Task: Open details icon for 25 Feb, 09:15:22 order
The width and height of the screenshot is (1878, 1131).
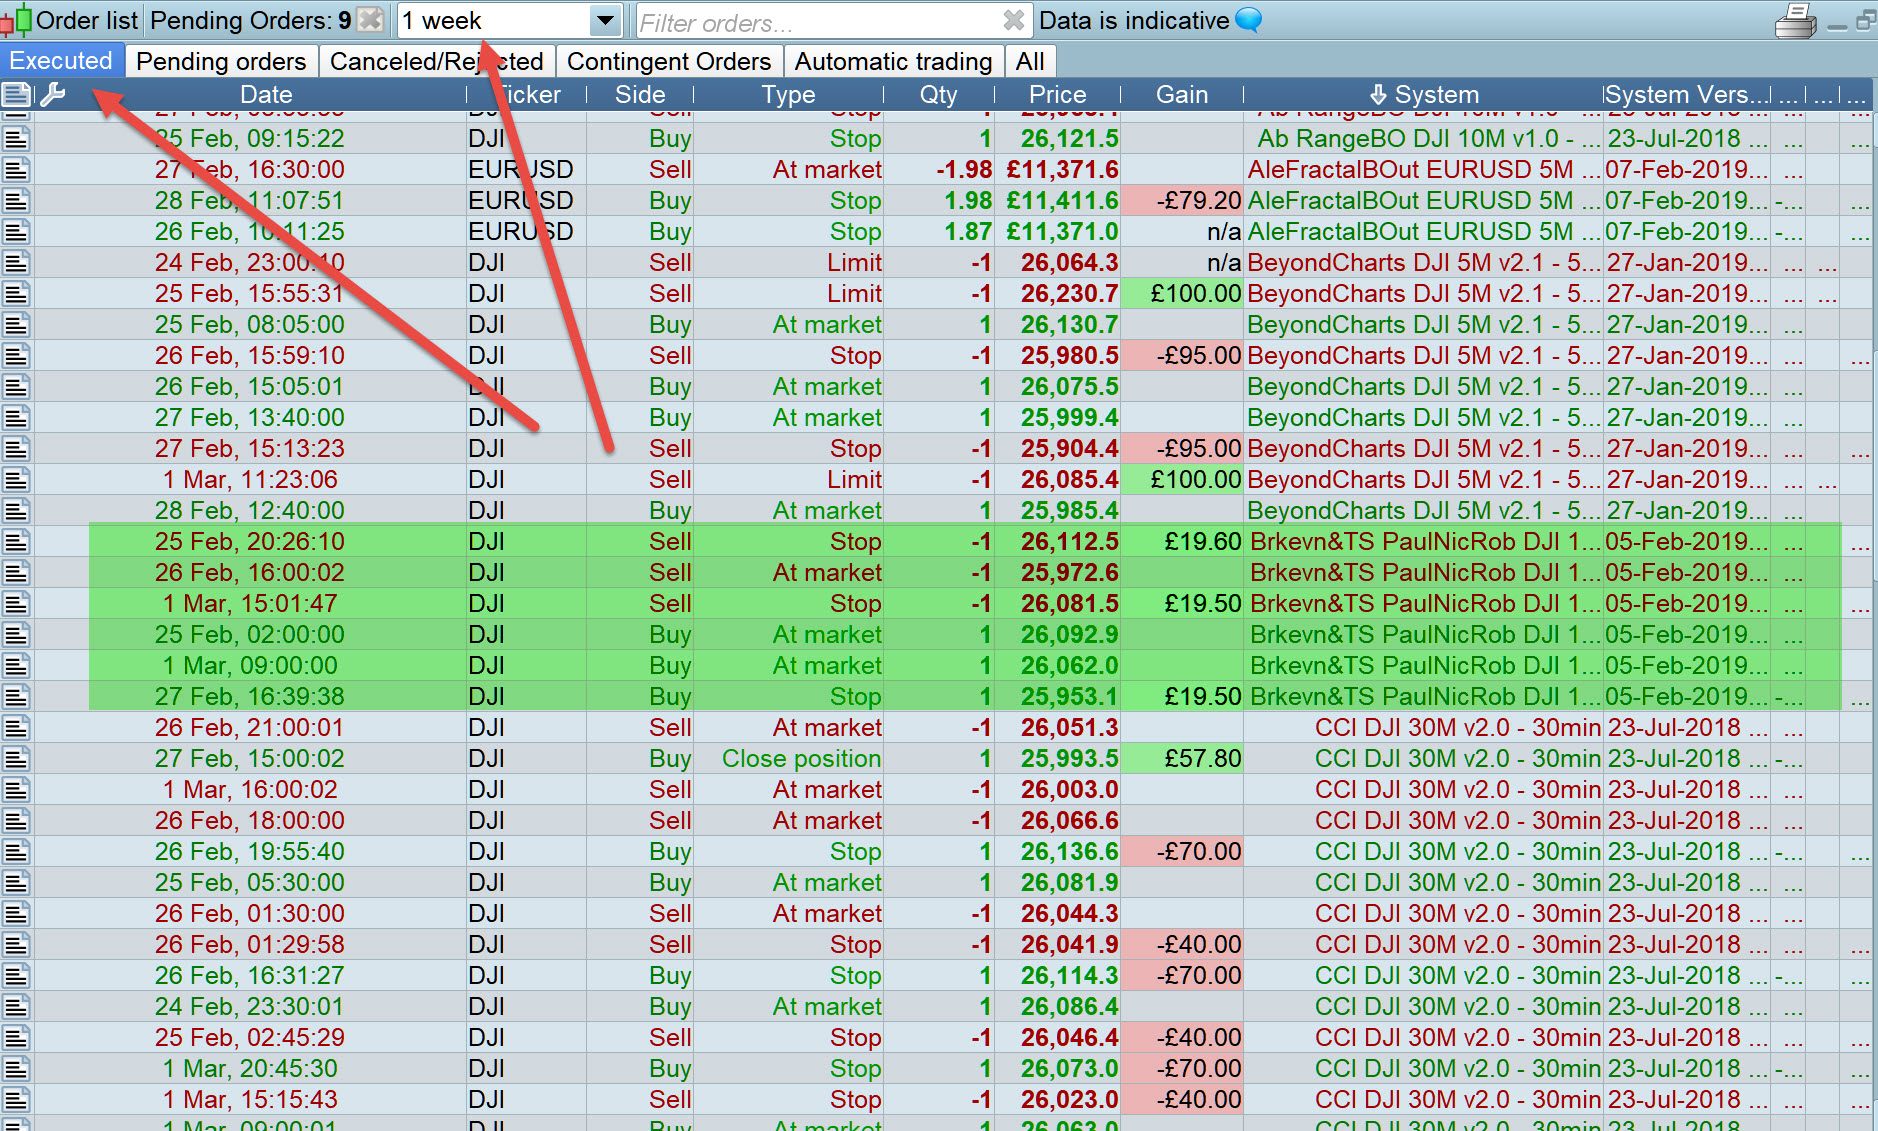Action: [16, 138]
